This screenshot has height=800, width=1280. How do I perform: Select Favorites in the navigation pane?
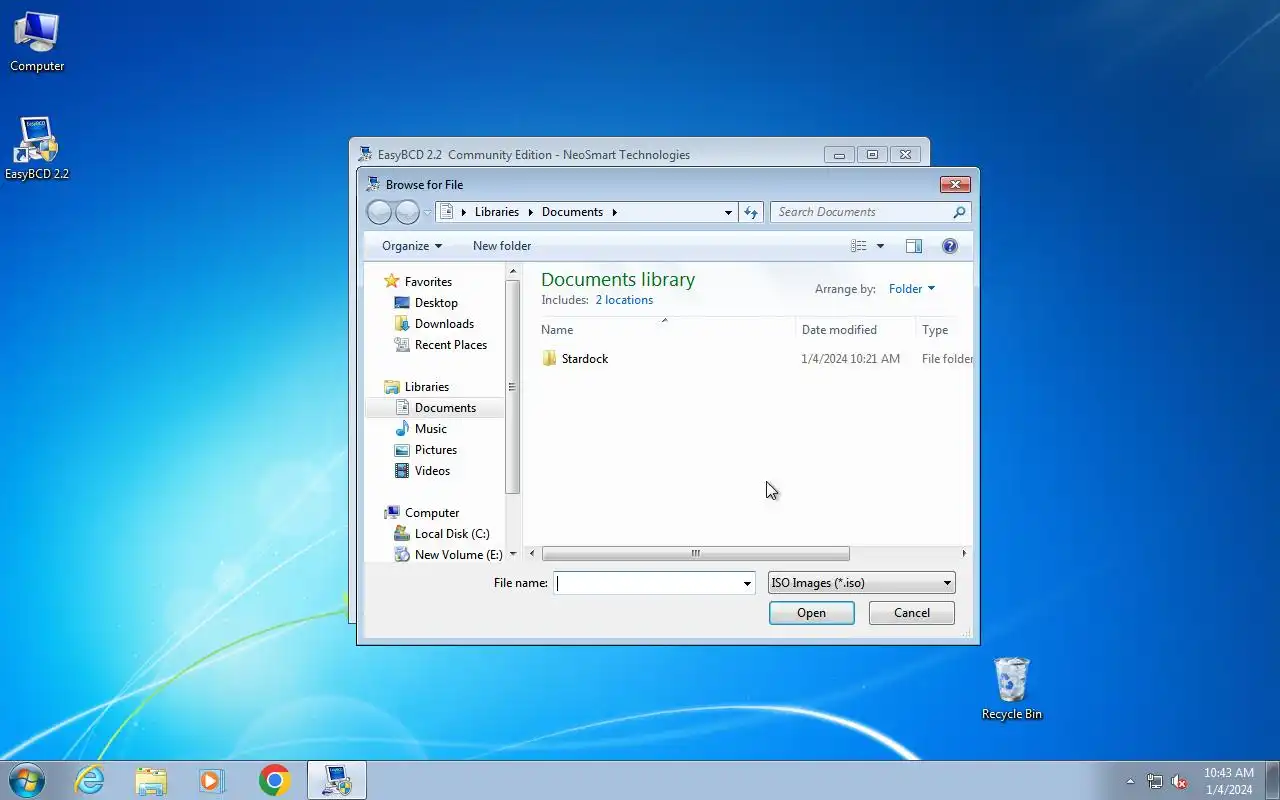(428, 282)
